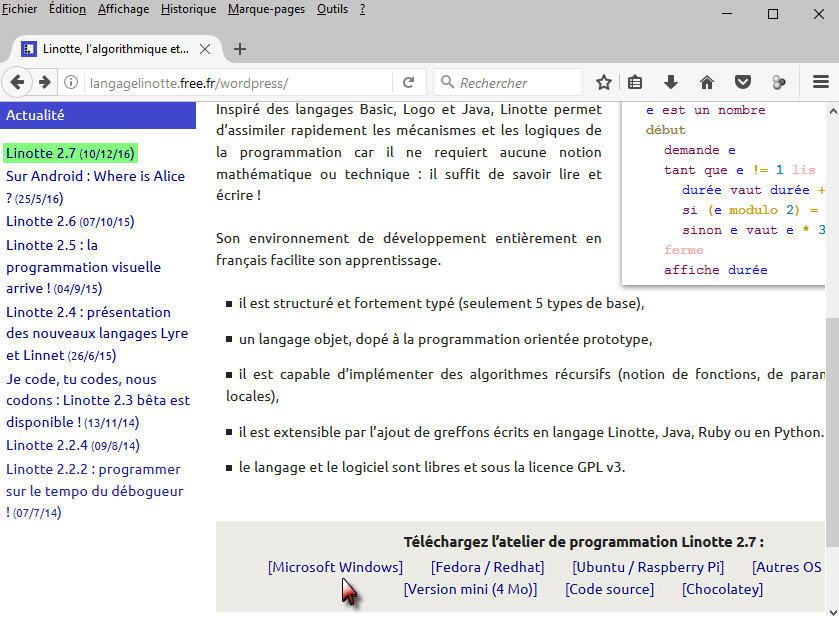The height and width of the screenshot is (631, 839).
Task: Maximize the browser window
Action: click(773, 14)
